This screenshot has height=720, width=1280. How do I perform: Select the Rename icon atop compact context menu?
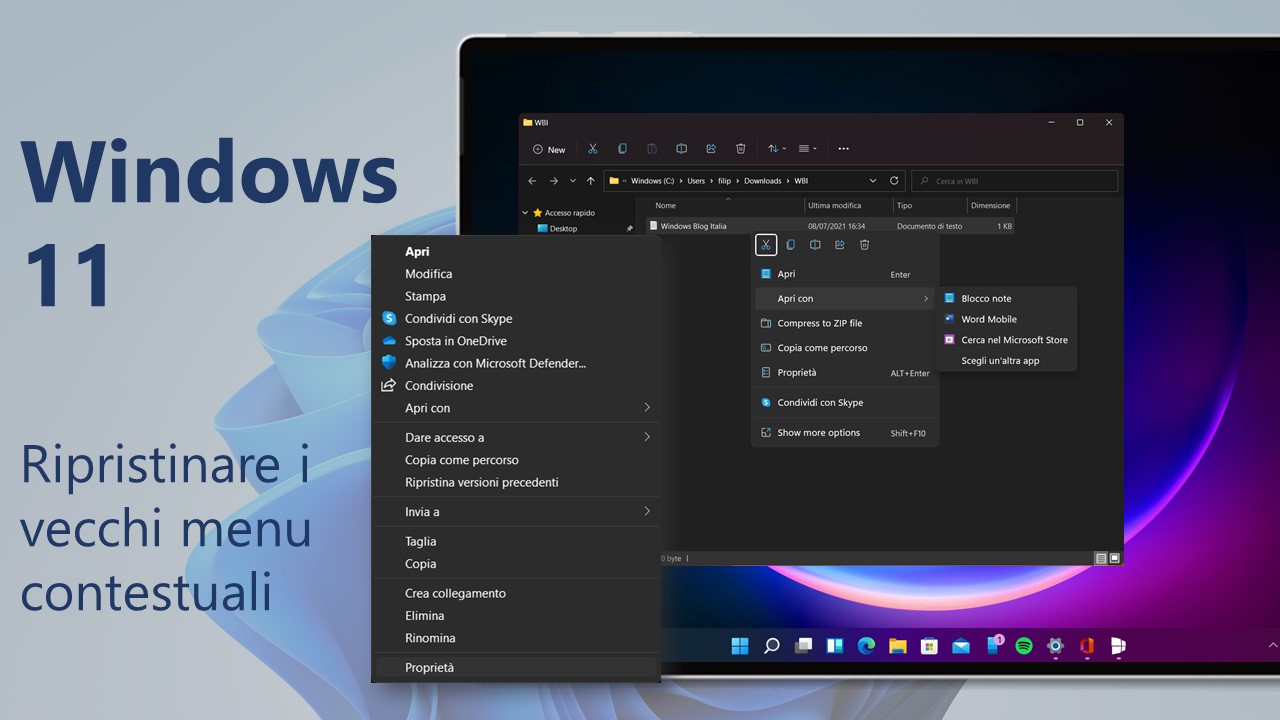pyautogui.click(x=815, y=245)
